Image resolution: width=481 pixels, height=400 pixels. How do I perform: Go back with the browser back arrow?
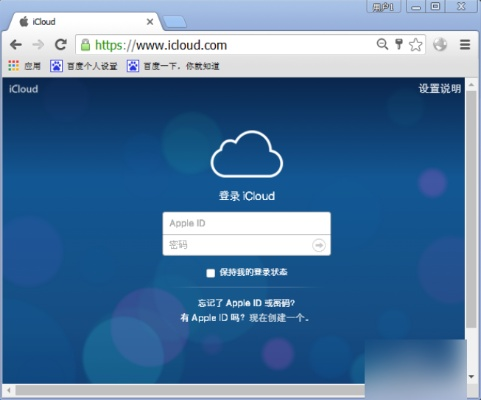(x=16, y=44)
